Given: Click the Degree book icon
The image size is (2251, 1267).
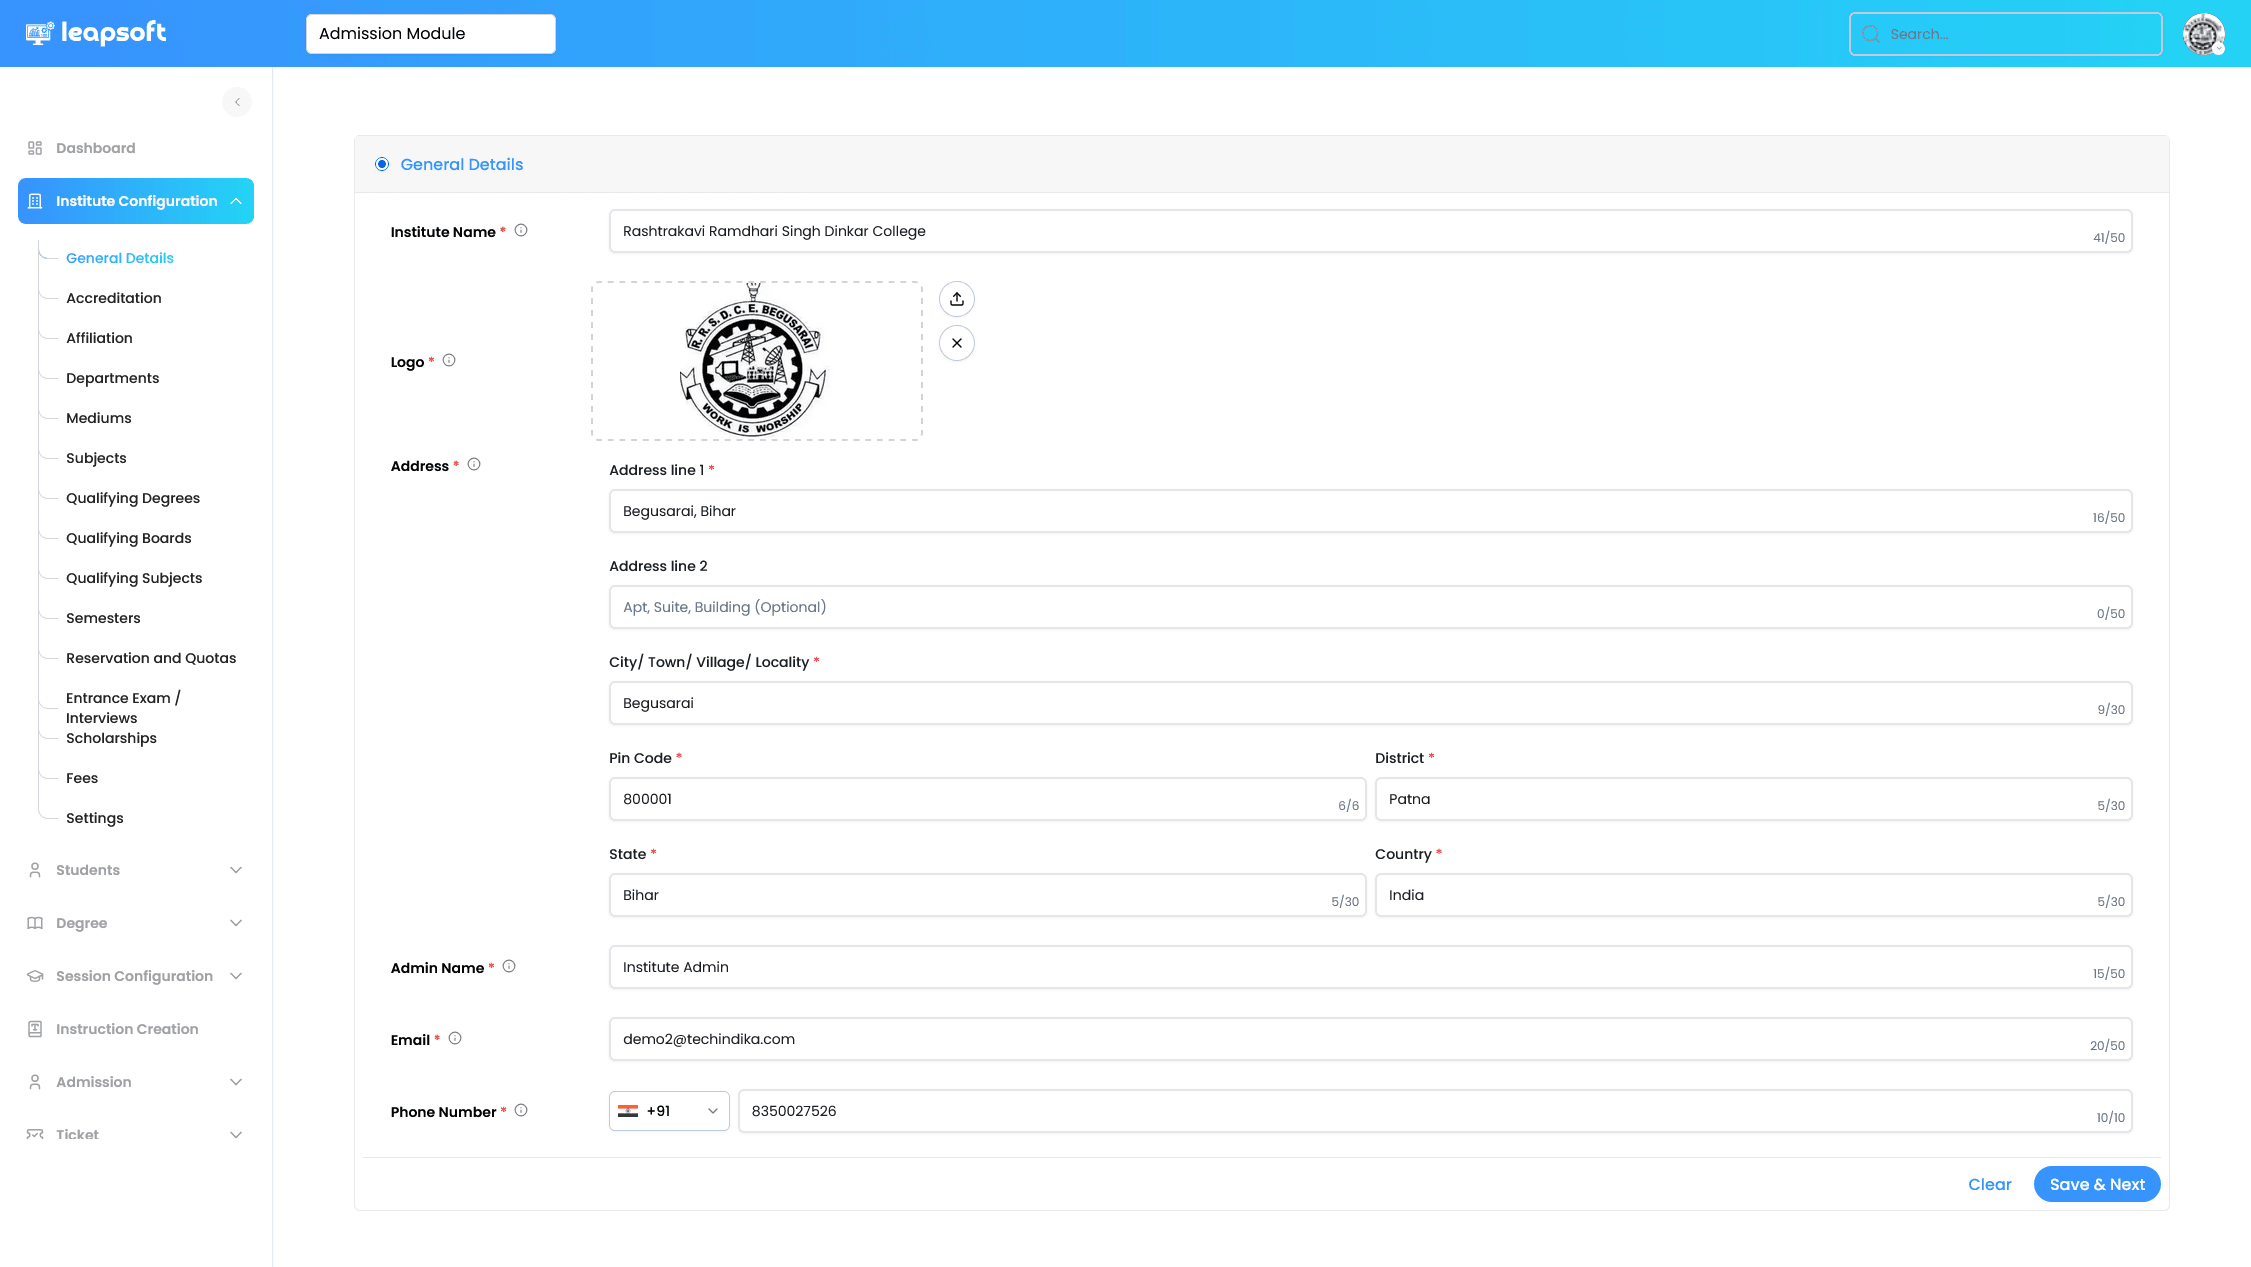Looking at the screenshot, I should 35,923.
